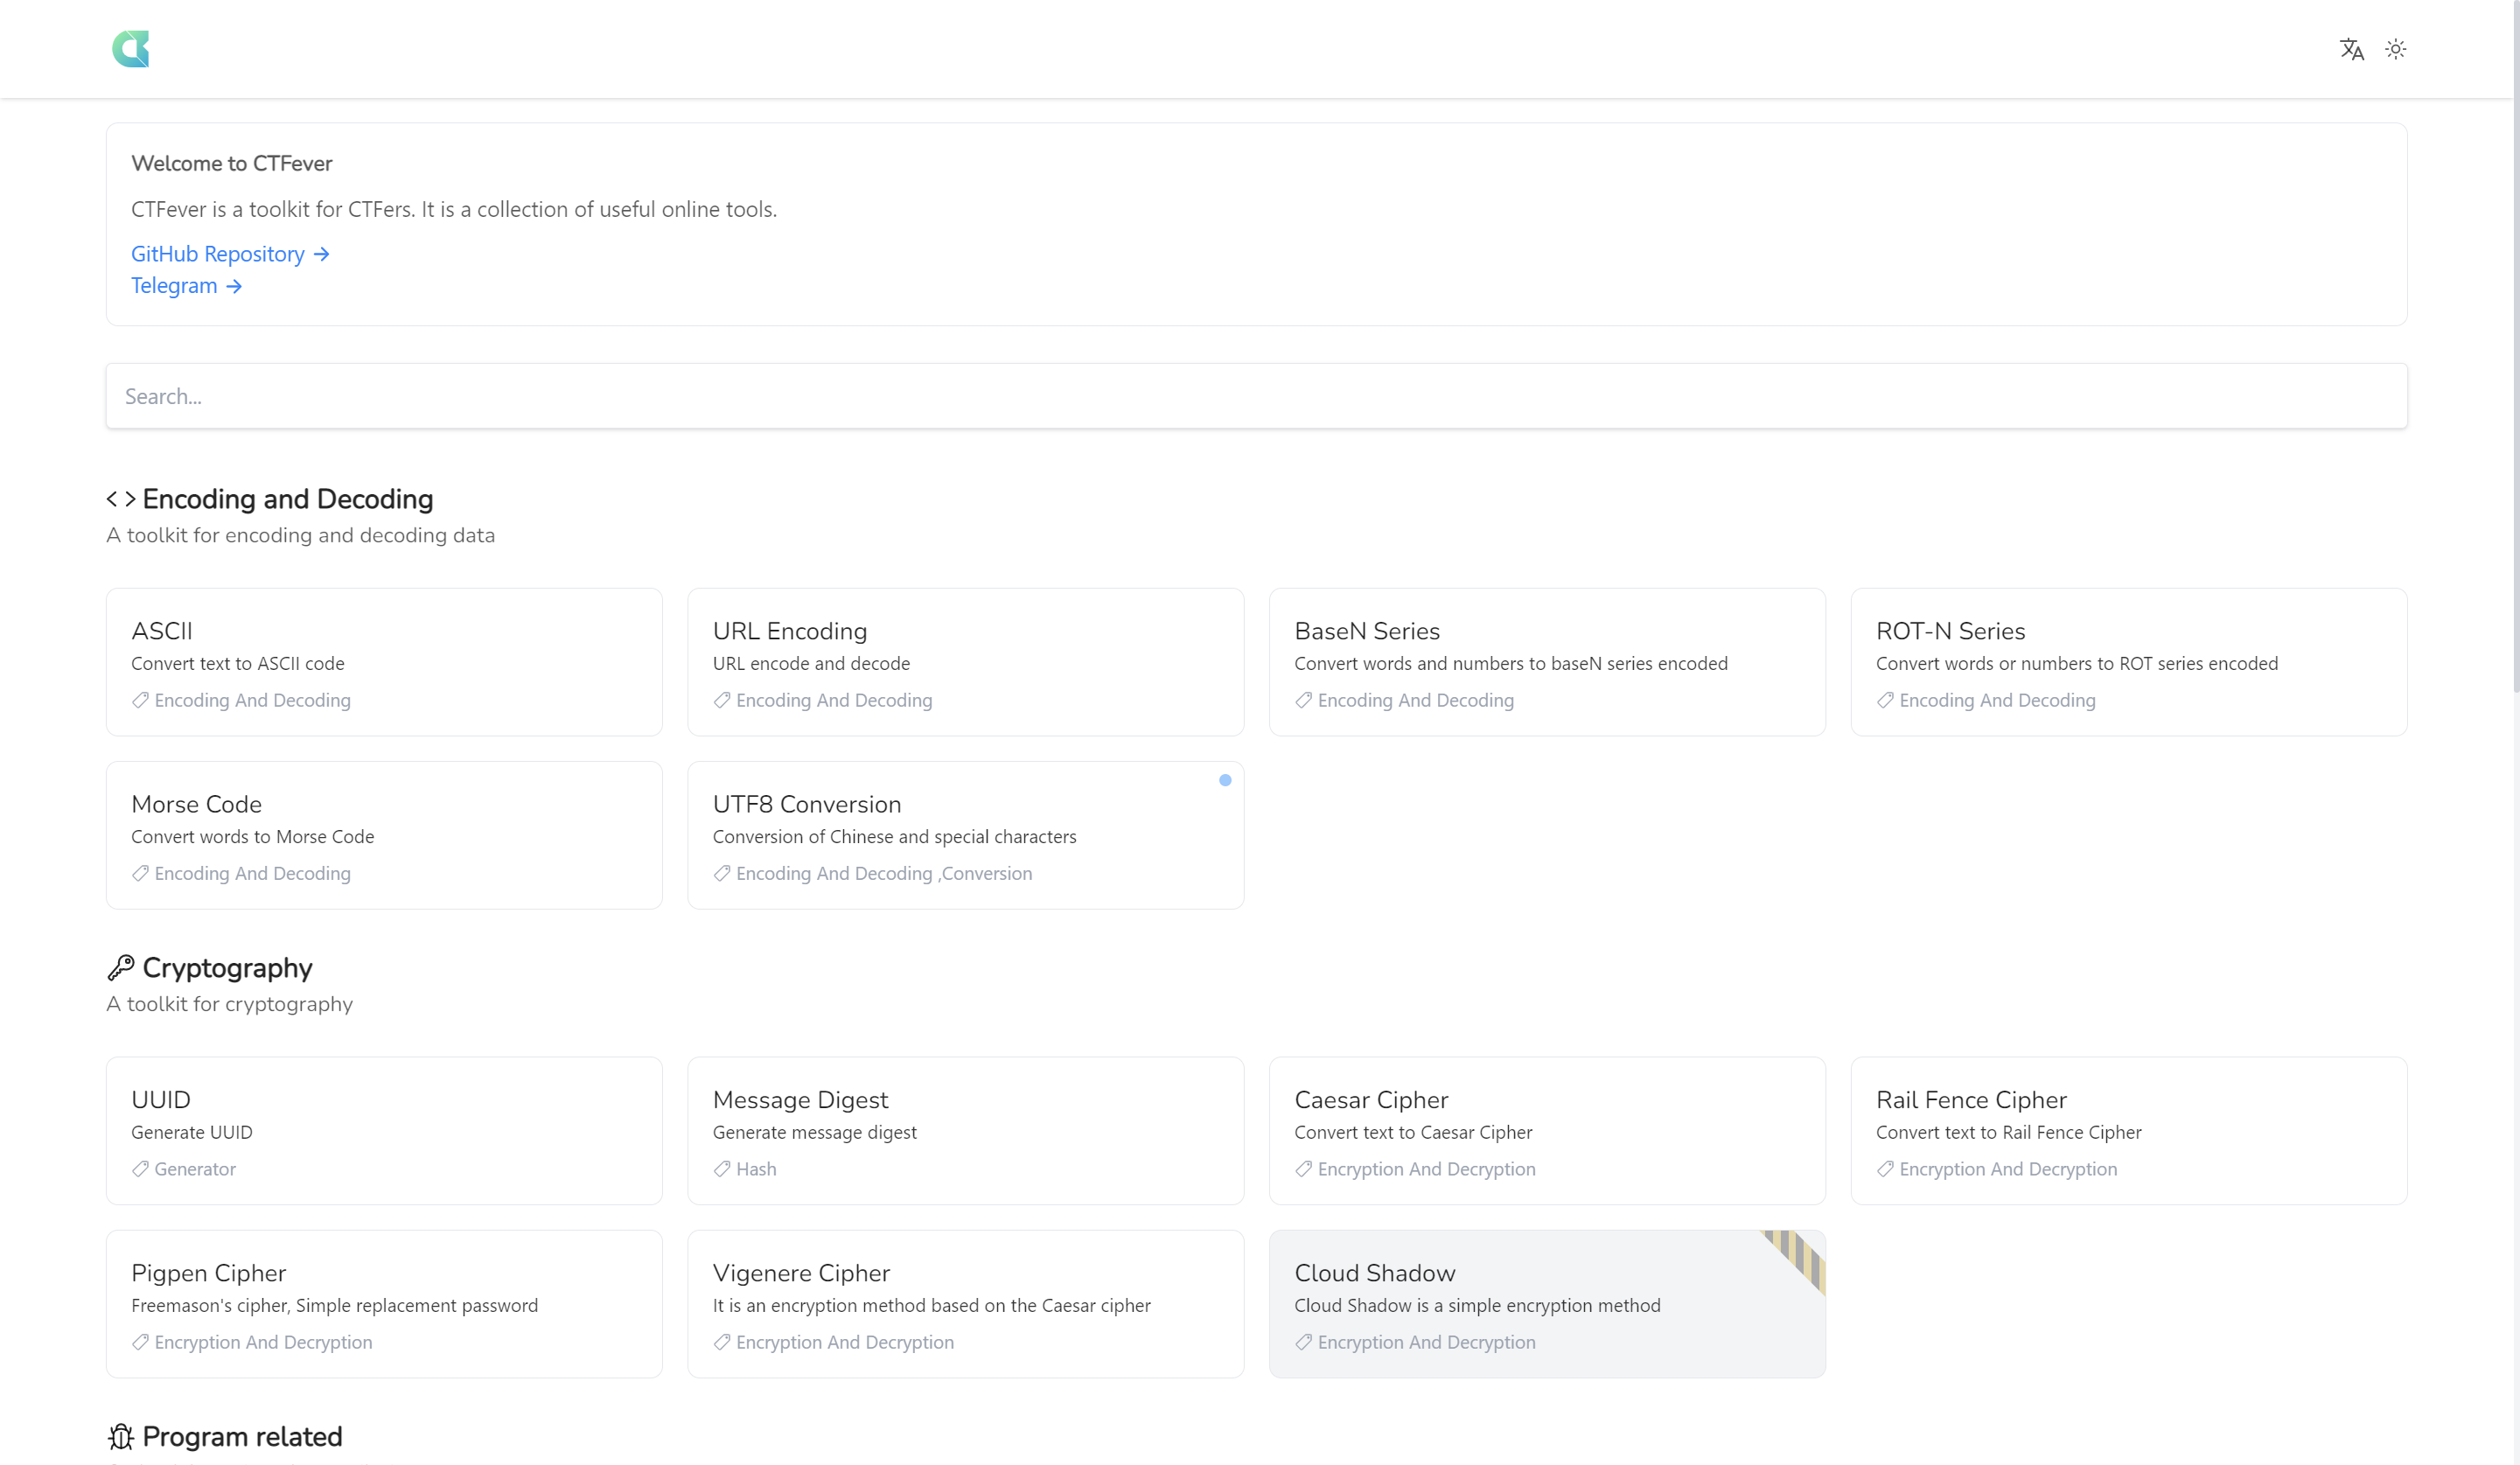The width and height of the screenshot is (2520, 1465).
Task: Open the ASCII tool card
Action: 384,662
